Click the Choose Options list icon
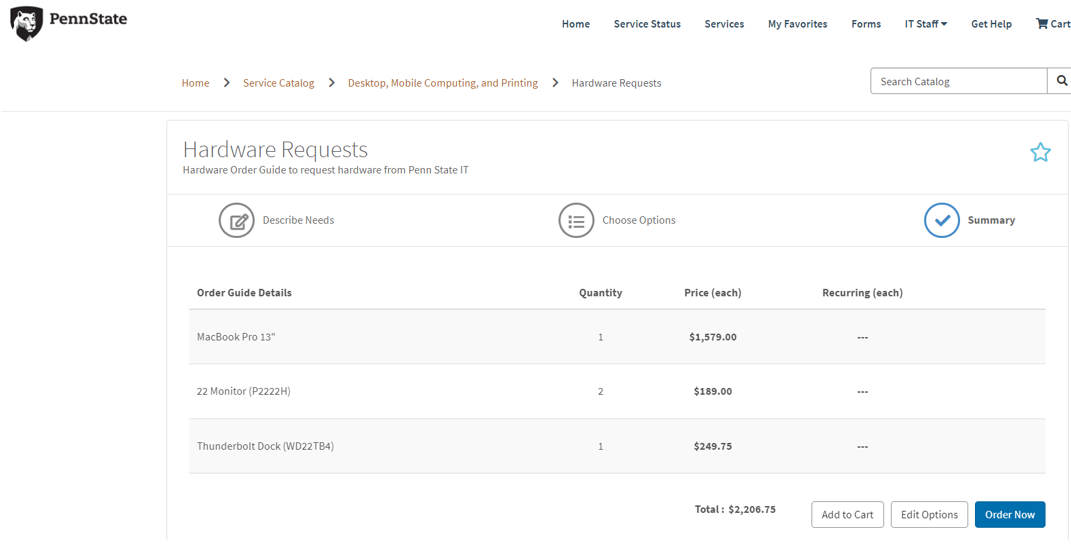 (576, 221)
